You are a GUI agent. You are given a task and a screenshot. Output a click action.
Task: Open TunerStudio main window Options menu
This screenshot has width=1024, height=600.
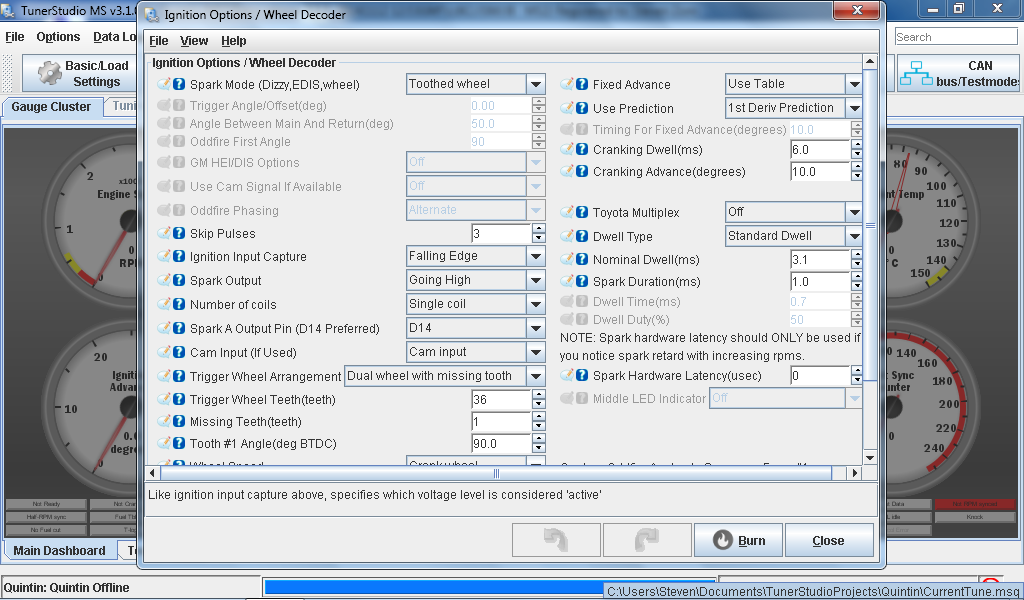[x=58, y=37]
